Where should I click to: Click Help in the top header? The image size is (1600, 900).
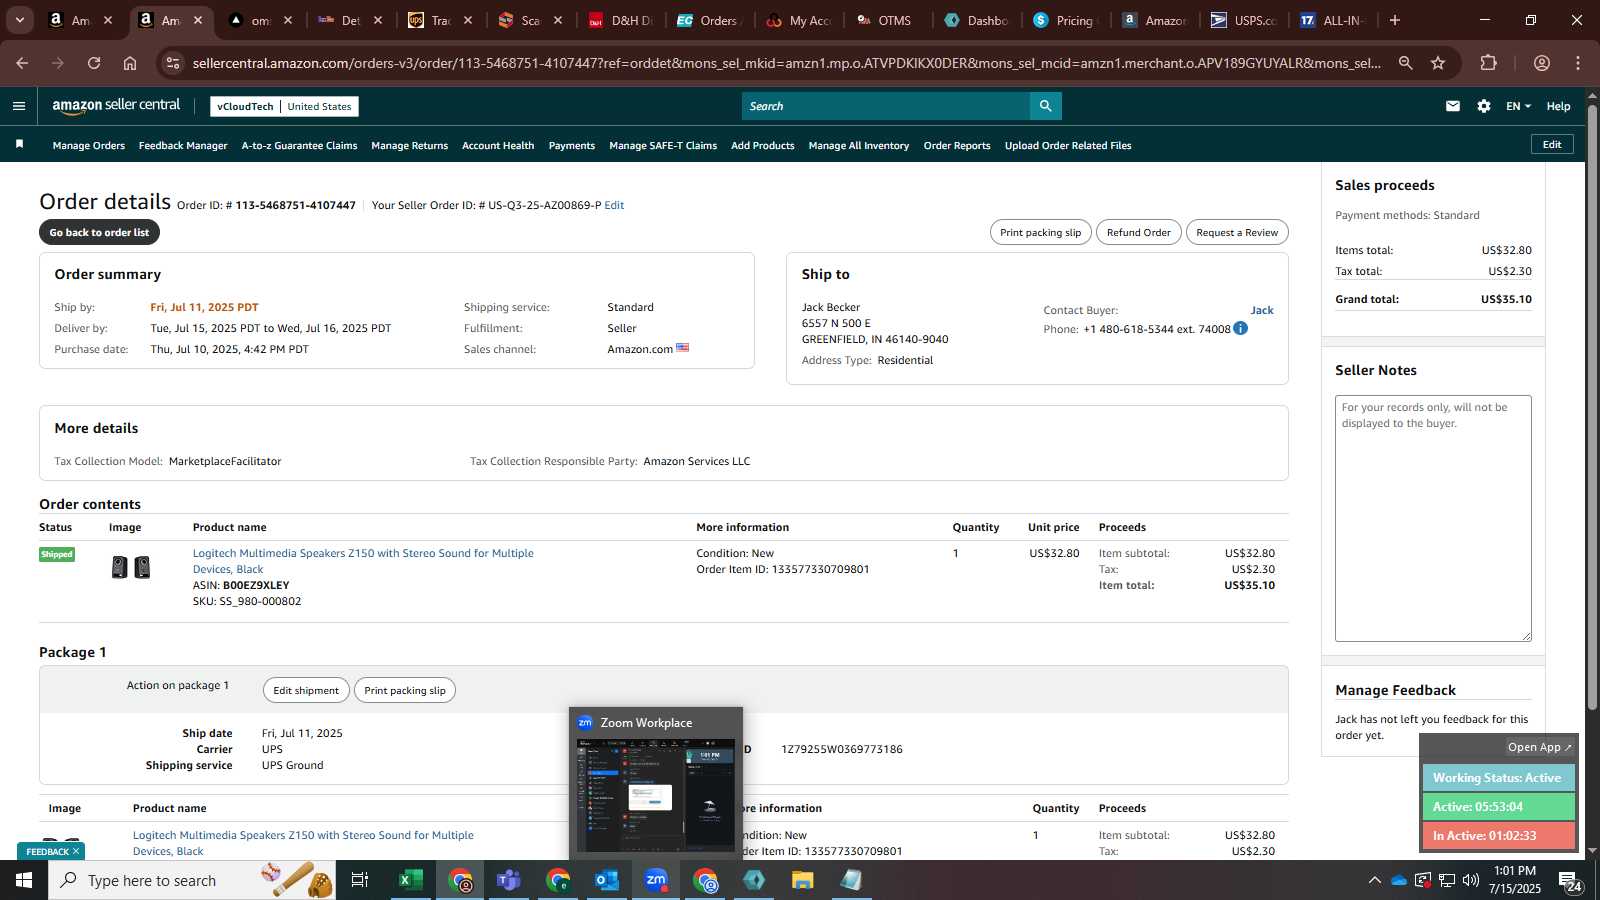(1558, 106)
